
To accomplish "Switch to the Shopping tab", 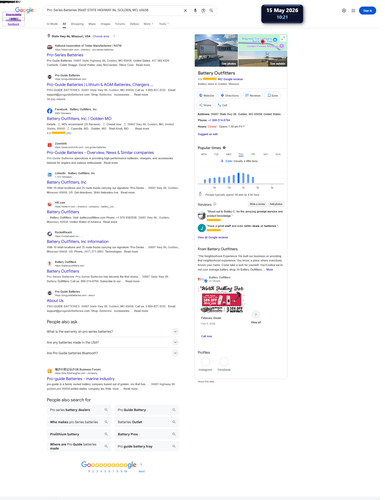I will click(77, 24).
